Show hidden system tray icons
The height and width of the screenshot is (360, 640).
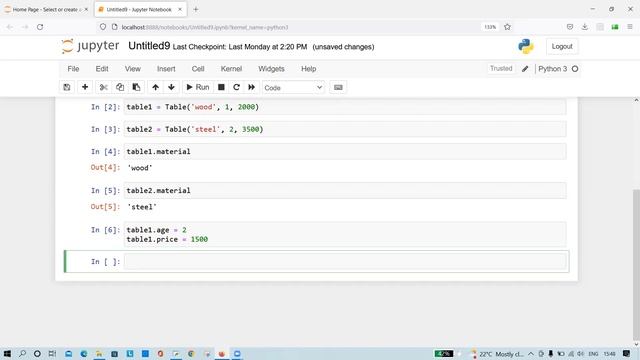[x=531, y=354]
